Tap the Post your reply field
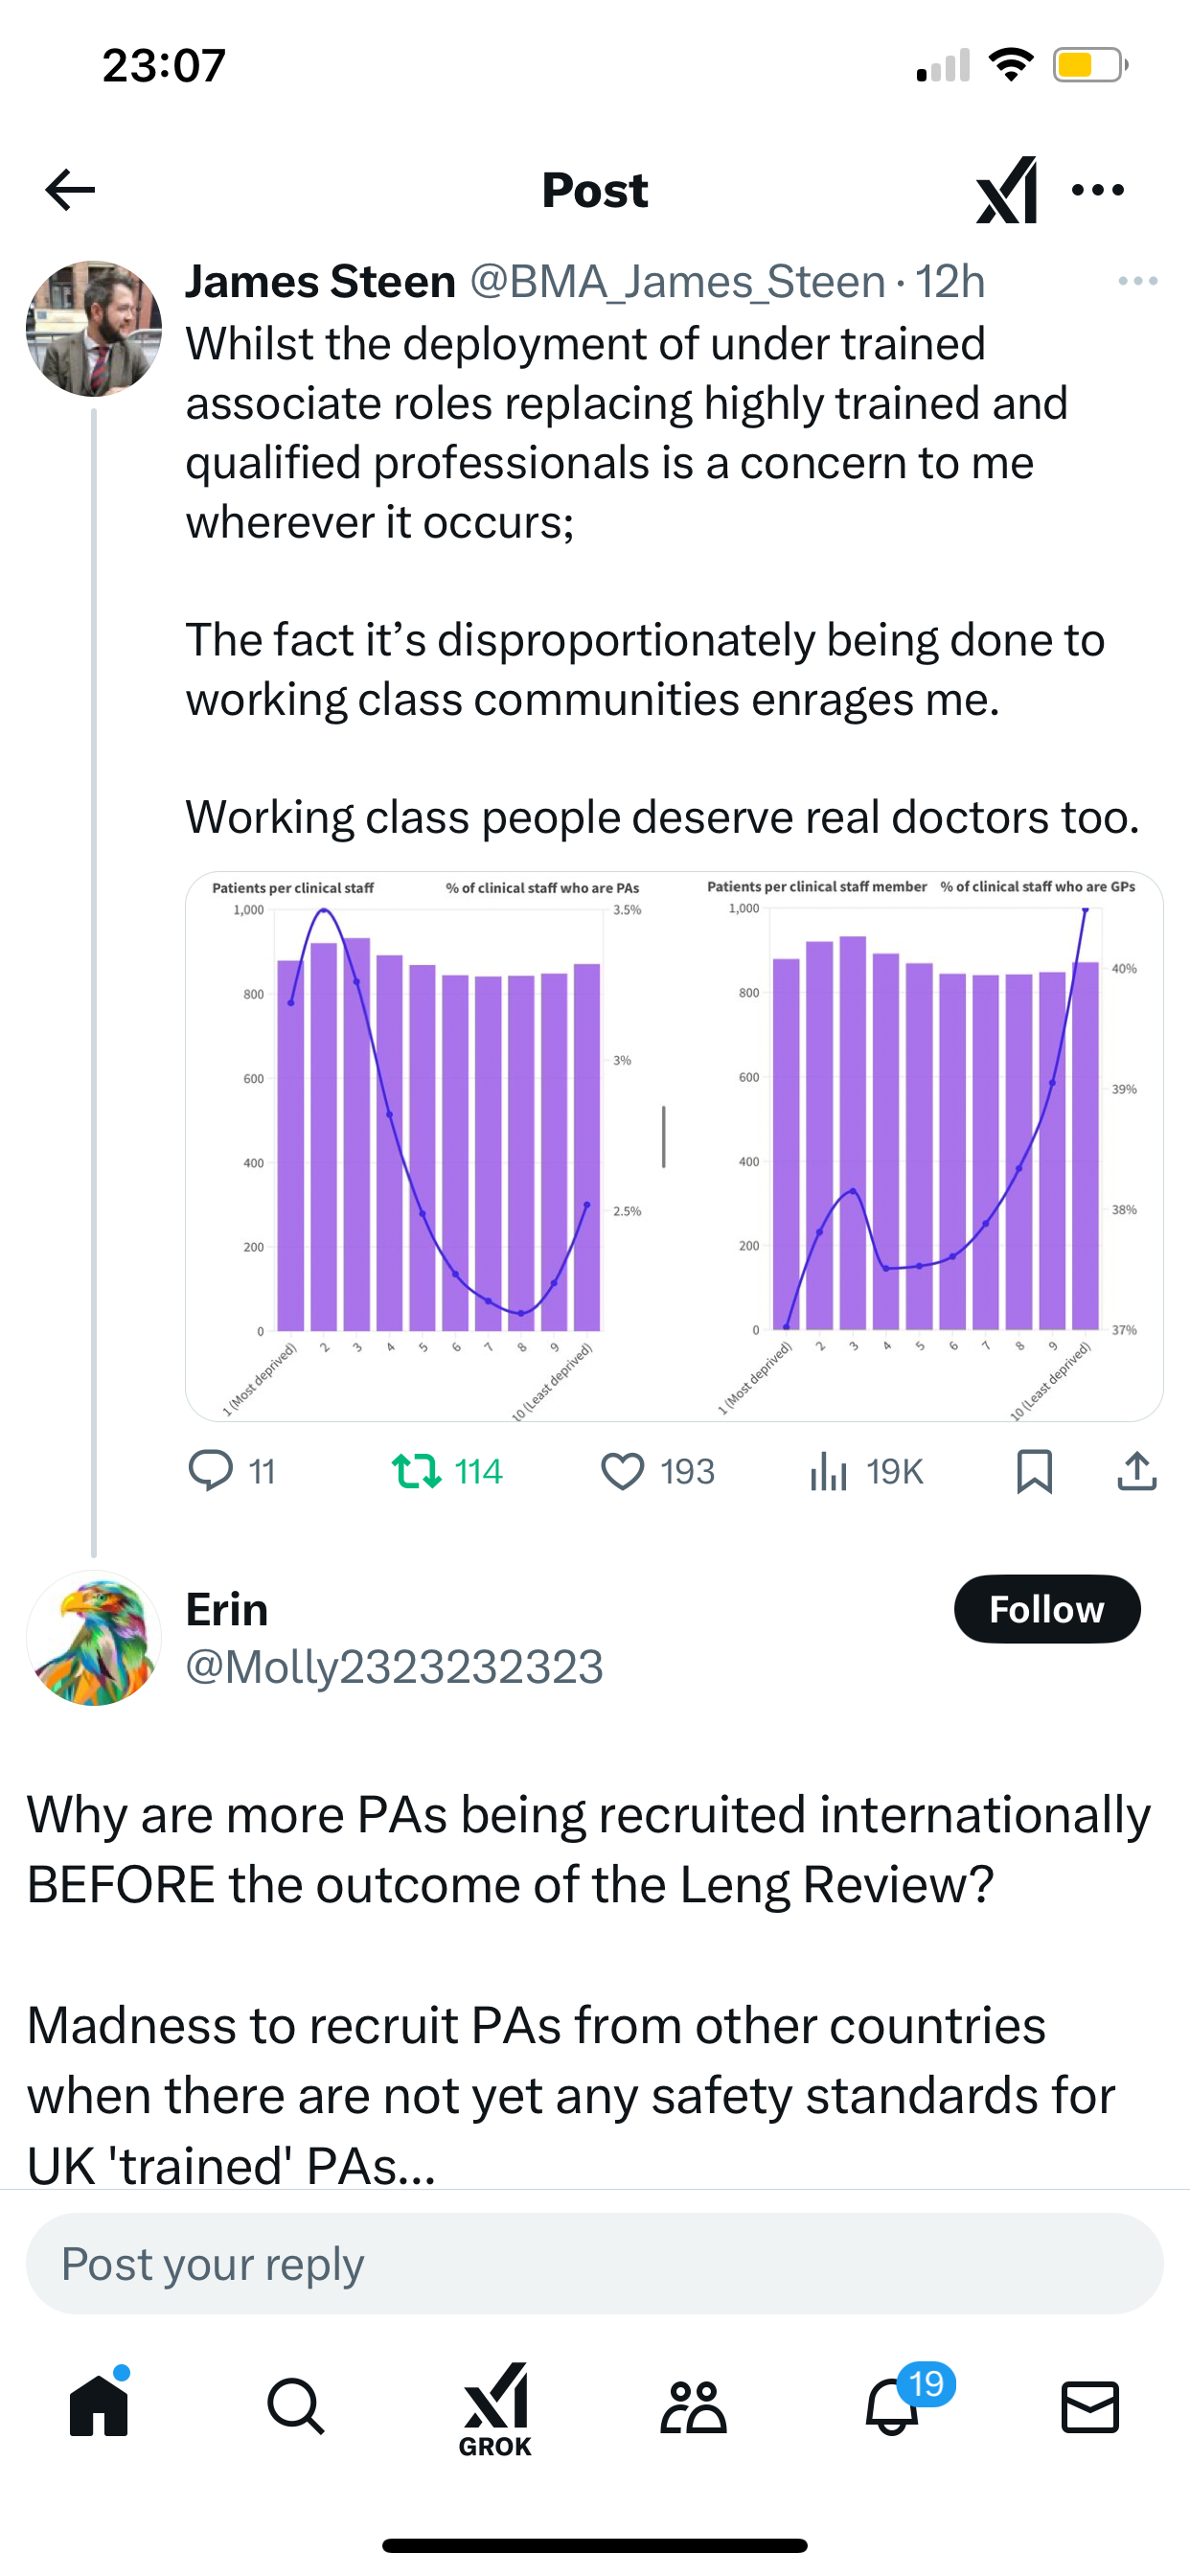 [x=595, y=2264]
